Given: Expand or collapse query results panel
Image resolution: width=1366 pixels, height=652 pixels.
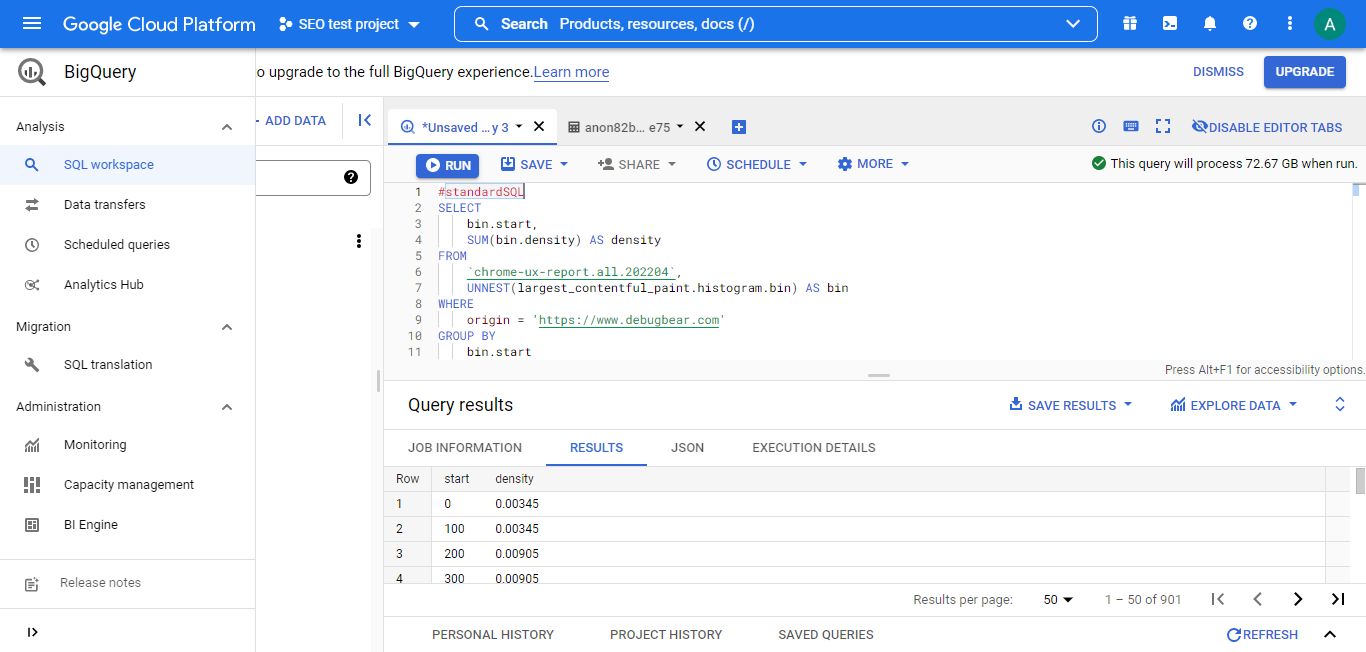Looking at the screenshot, I should pyautogui.click(x=1340, y=405).
